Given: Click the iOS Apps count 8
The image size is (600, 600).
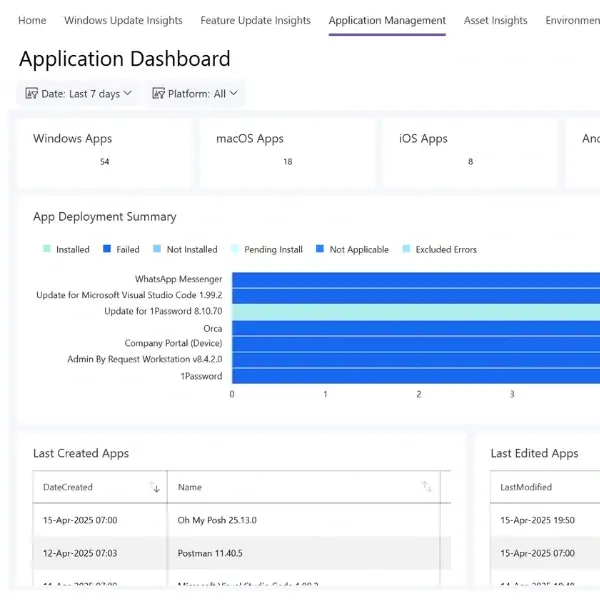Looking at the screenshot, I should point(470,161).
